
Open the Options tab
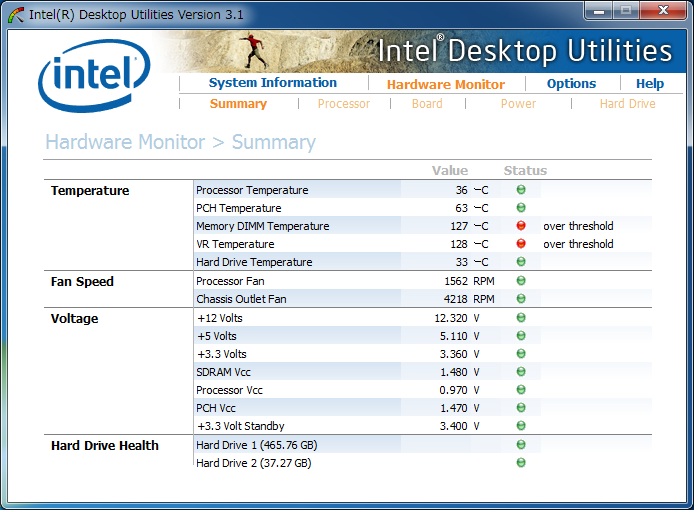tap(571, 84)
